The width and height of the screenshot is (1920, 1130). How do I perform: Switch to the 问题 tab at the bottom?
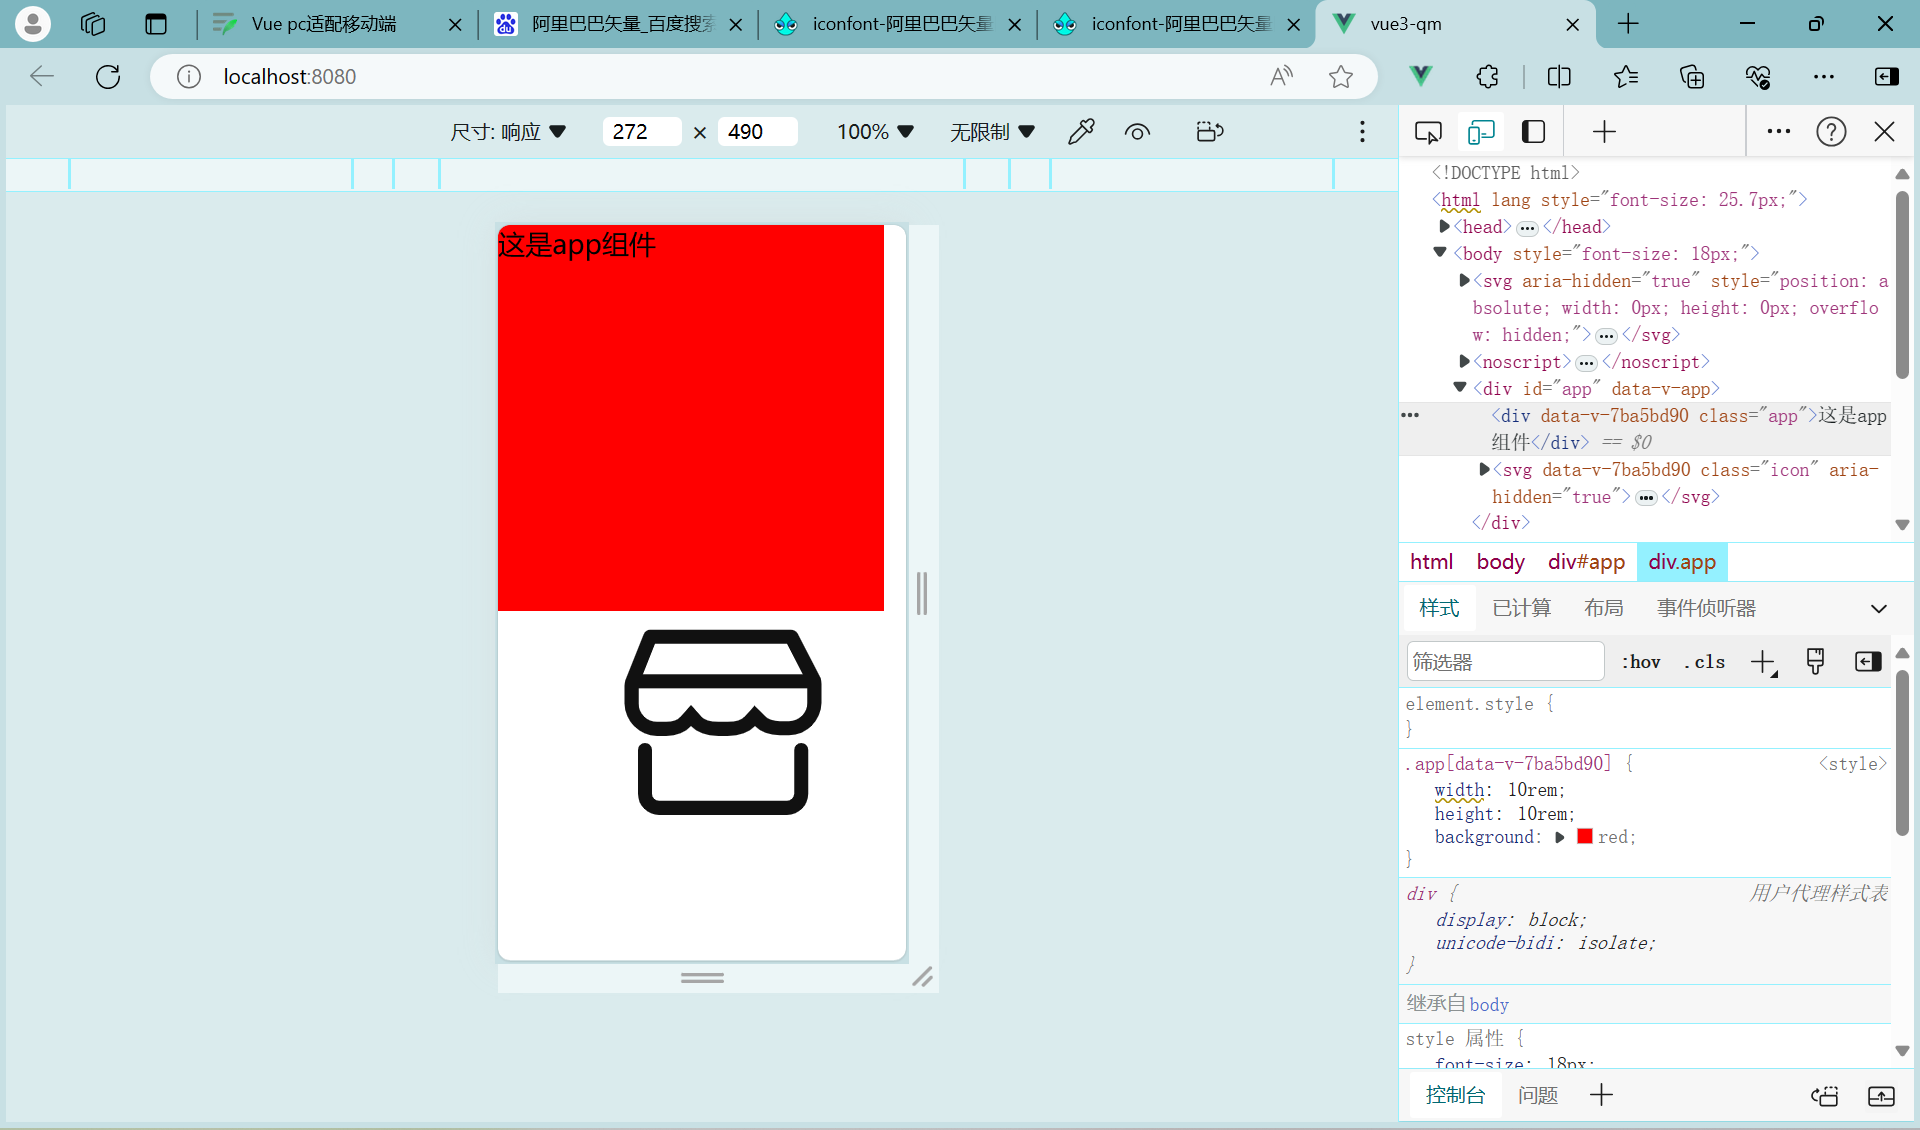(1537, 1095)
